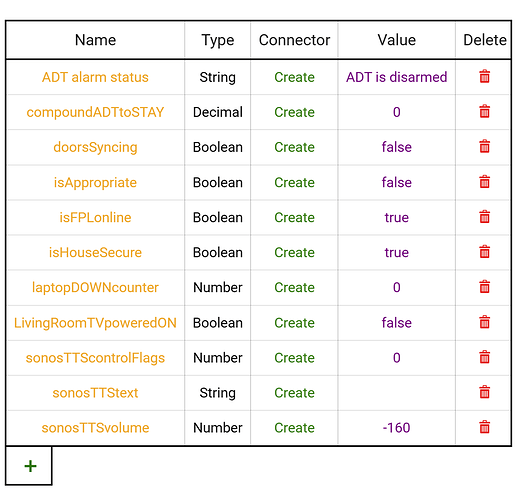
Task: Remove isFPLonline using its trash icon
Action: [x=484, y=217]
